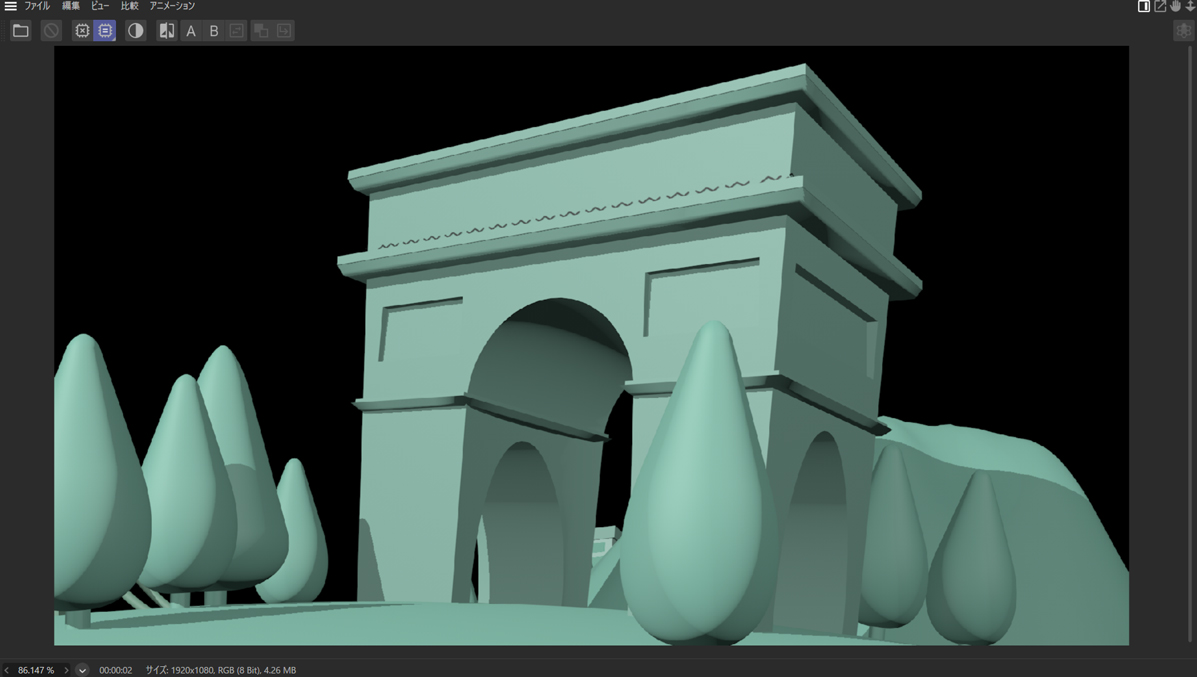Click the half-filled circle icon
Viewport: 1197px width, 677px height.
136,31
